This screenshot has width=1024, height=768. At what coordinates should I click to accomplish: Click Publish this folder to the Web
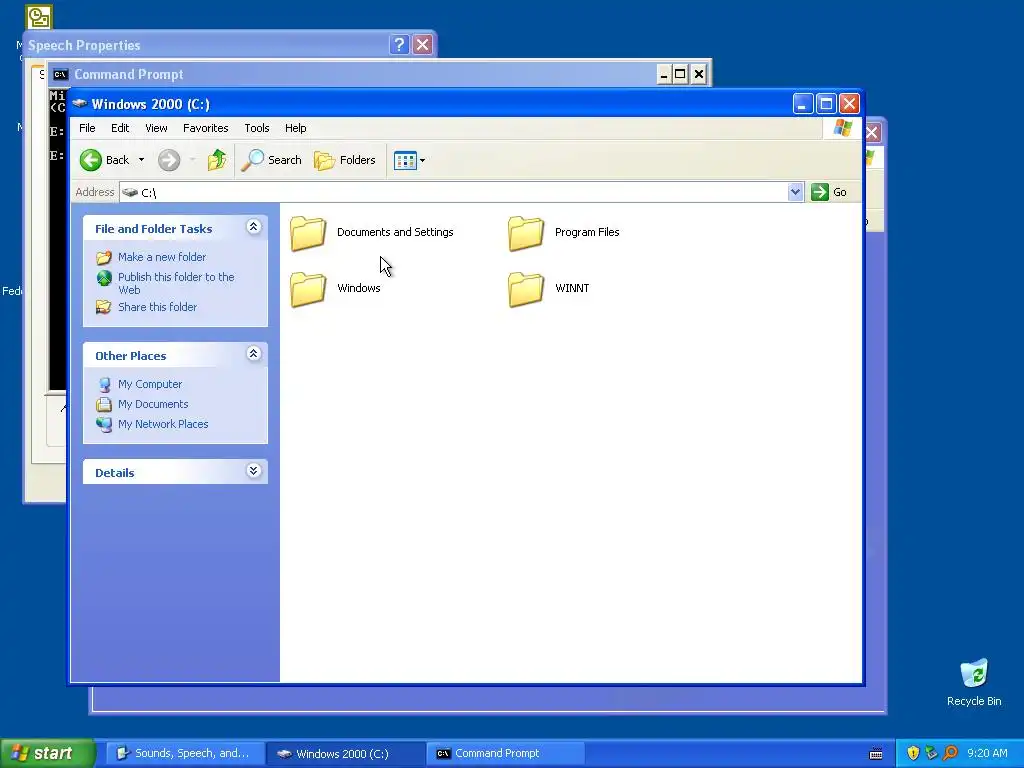pos(176,283)
